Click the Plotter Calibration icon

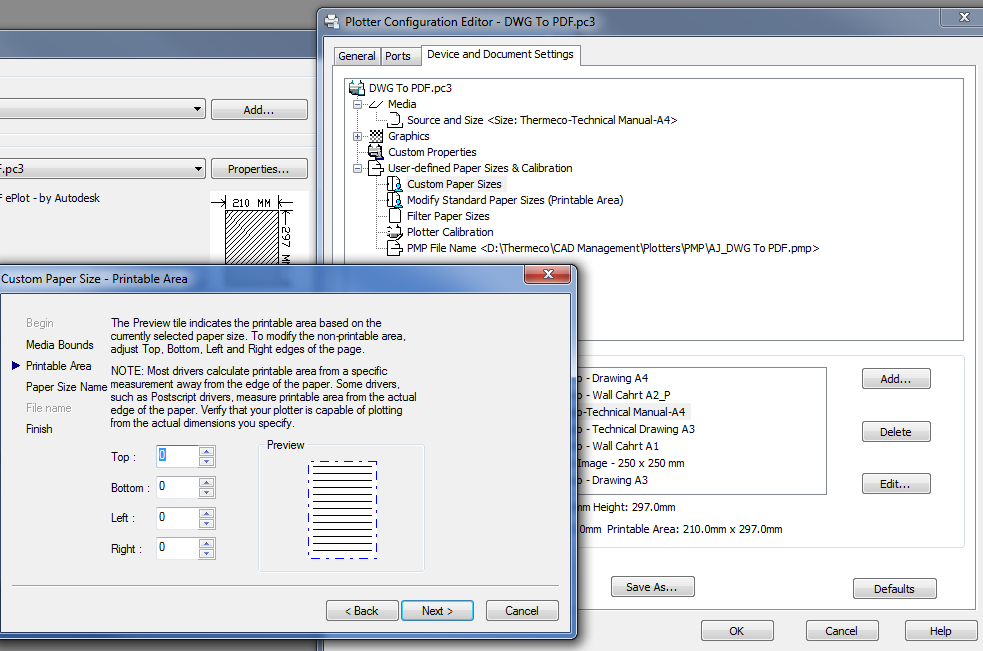[394, 232]
